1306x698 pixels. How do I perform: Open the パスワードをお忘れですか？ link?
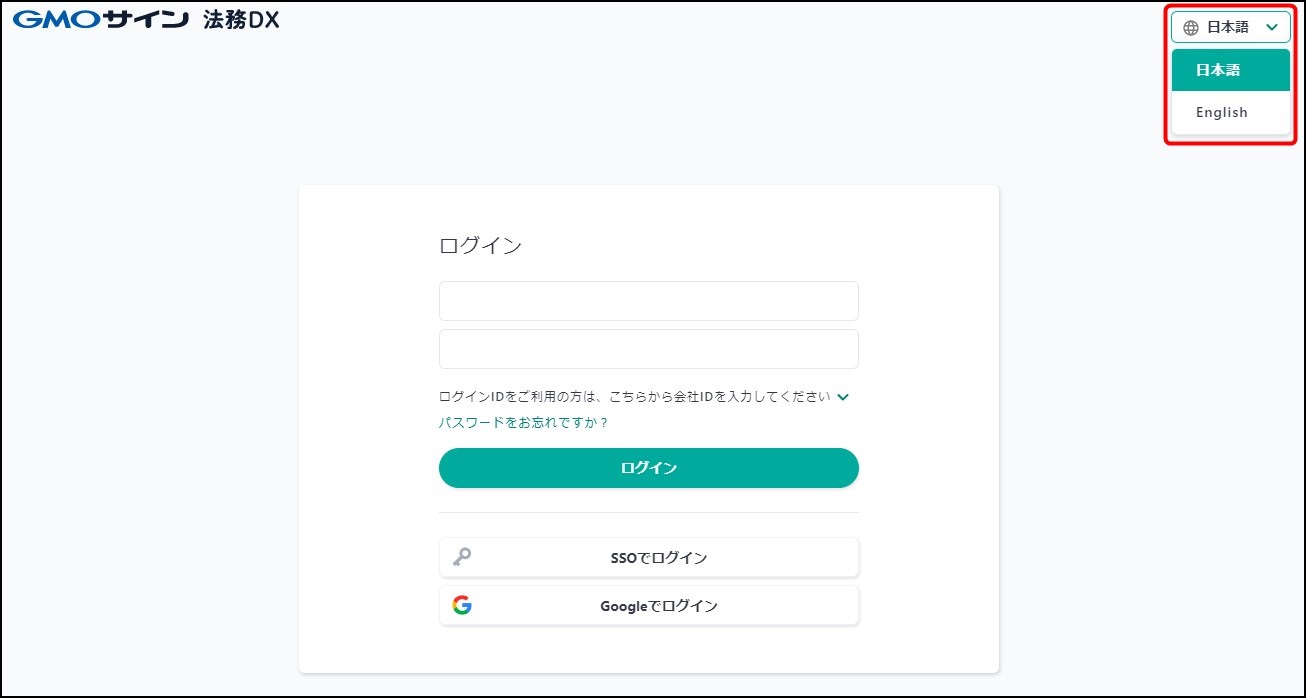pos(523,423)
